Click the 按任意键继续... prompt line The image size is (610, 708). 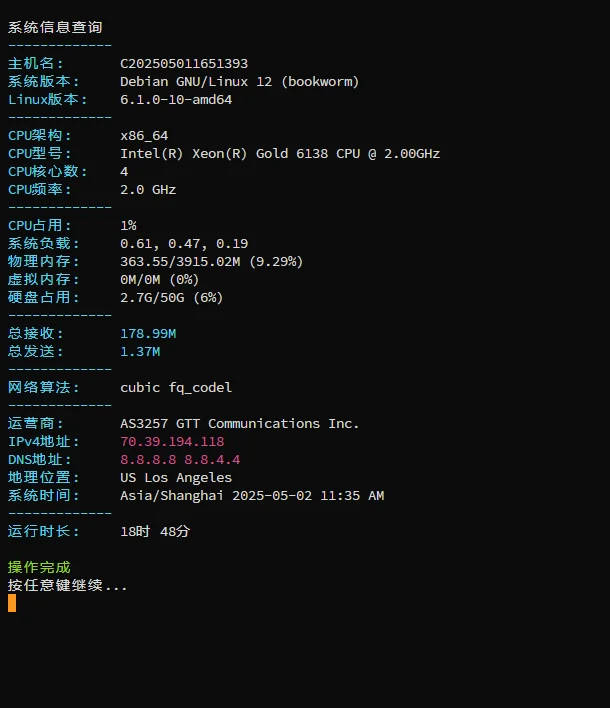(67, 585)
